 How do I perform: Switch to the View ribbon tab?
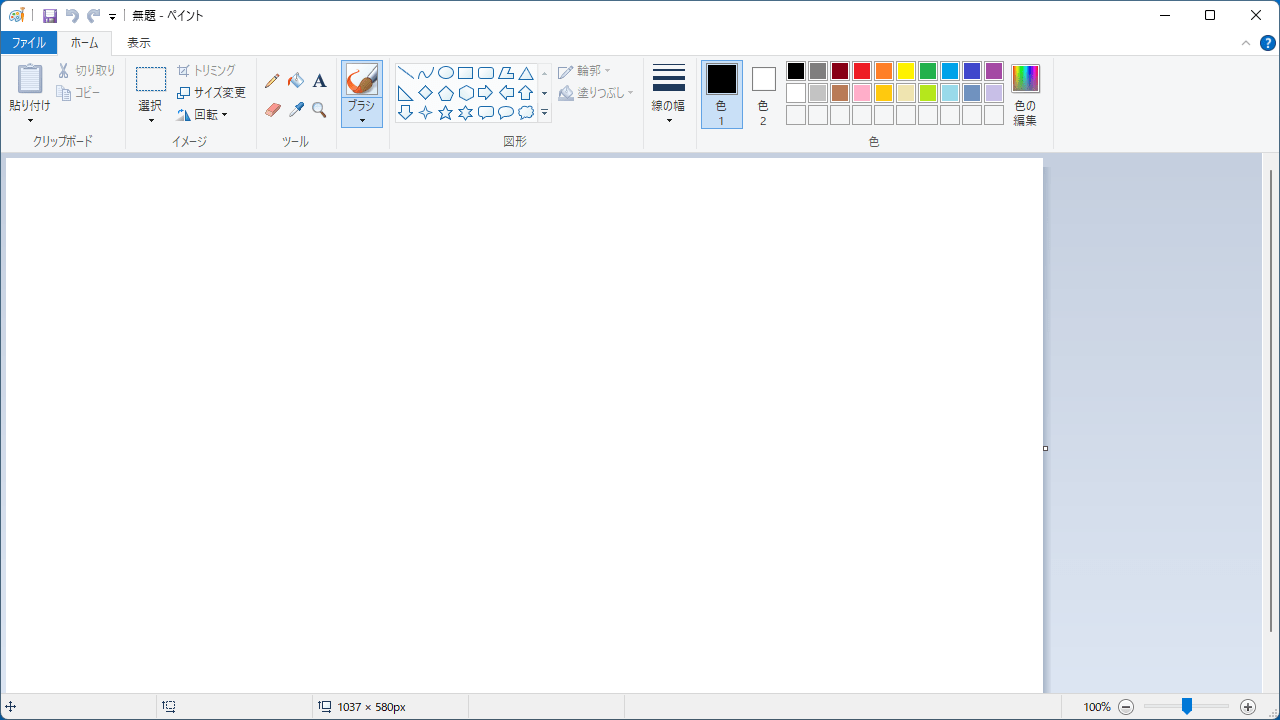pos(139,43)
